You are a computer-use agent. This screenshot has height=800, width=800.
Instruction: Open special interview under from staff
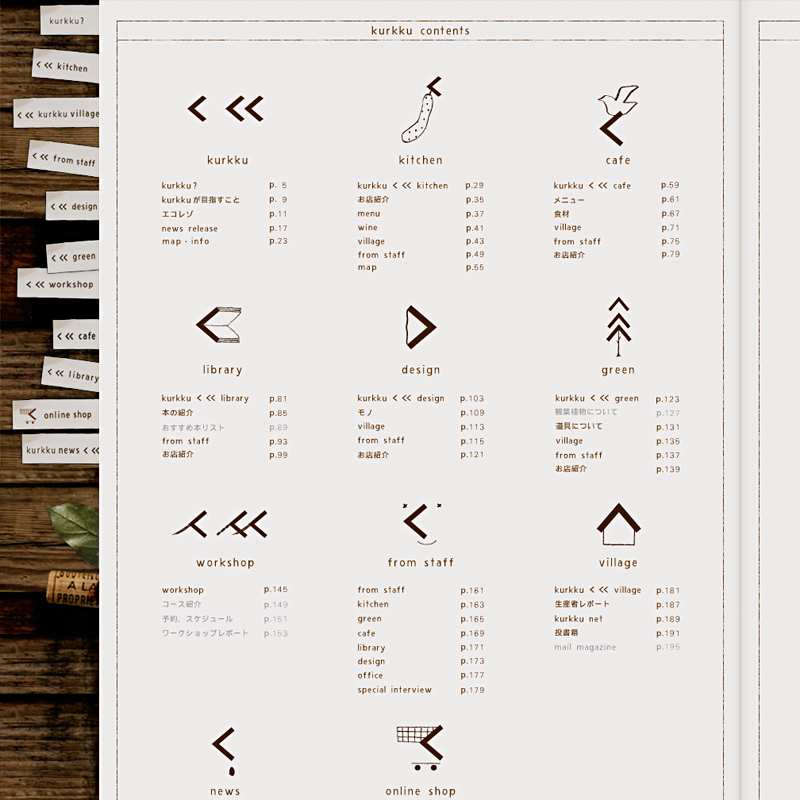(395, 690)
